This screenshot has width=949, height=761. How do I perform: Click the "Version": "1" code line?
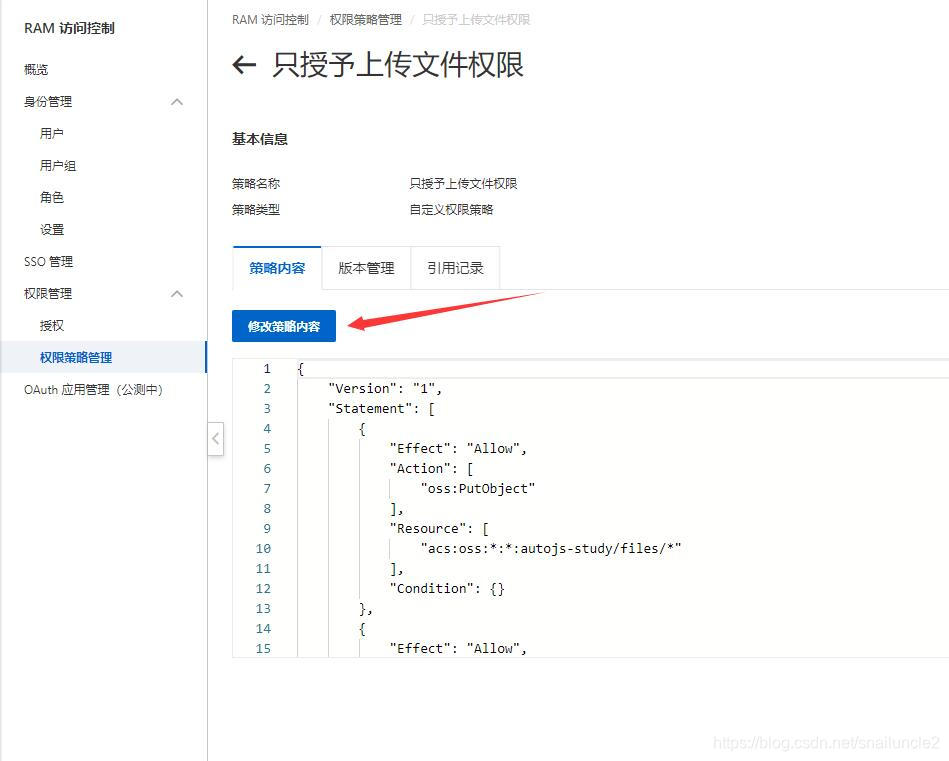tap(385, 389)
